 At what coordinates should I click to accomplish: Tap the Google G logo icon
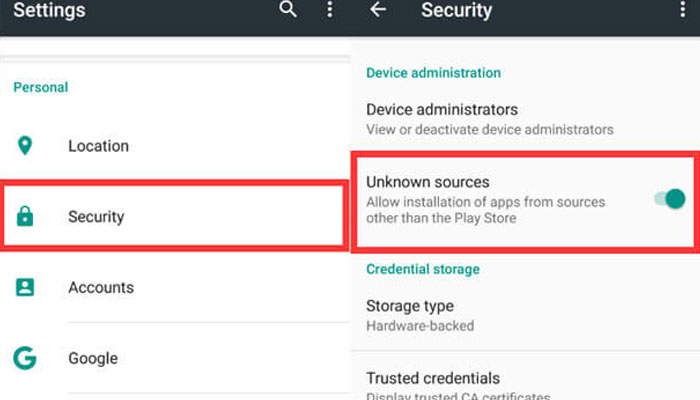(25, 358)
